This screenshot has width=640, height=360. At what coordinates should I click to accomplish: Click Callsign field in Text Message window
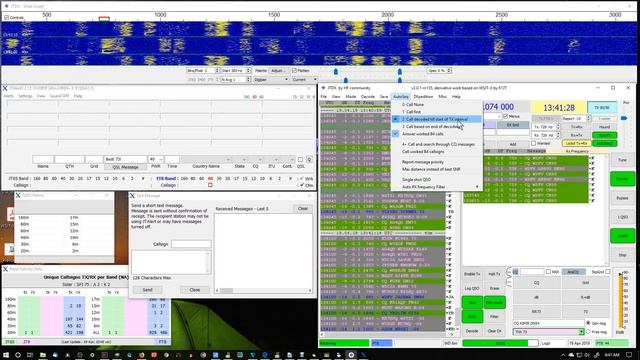tap(191, 244)
